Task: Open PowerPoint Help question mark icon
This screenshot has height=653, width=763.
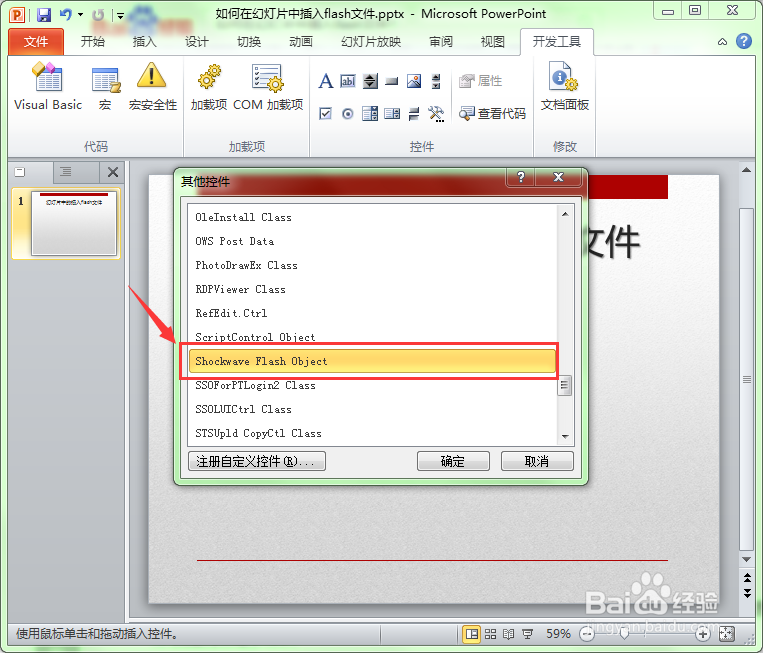Action: [x=744, y=41]
